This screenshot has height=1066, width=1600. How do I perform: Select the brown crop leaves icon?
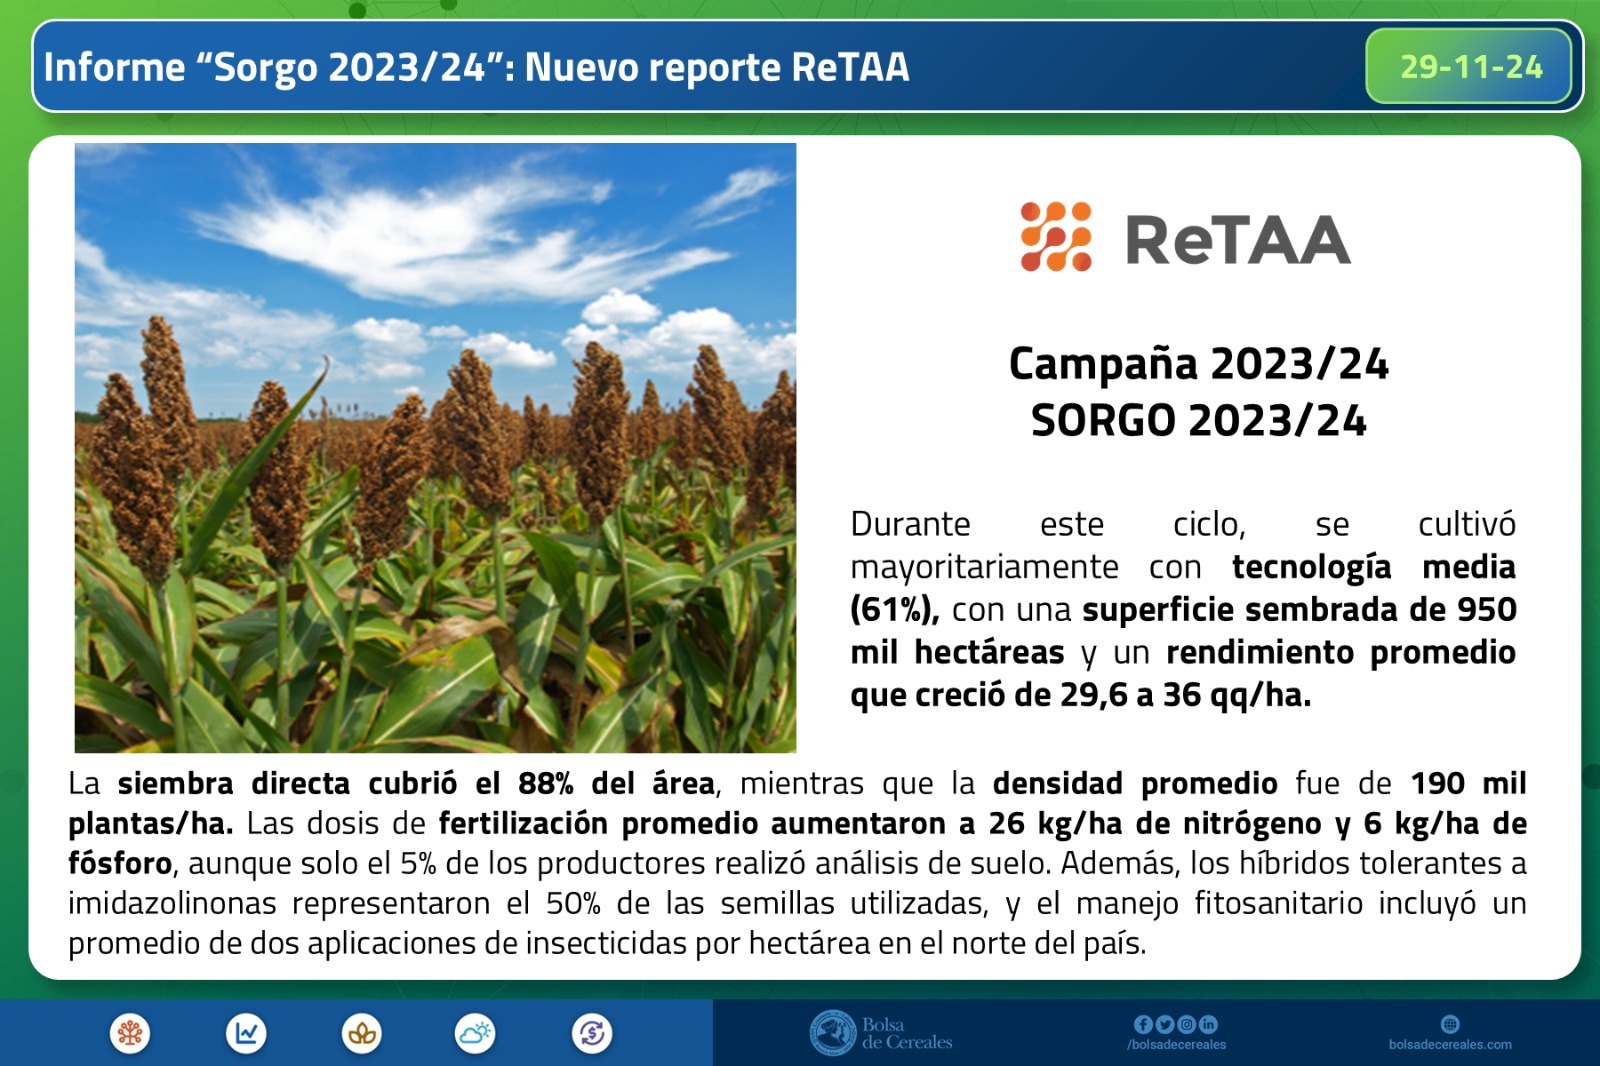tap(362, 1033)
